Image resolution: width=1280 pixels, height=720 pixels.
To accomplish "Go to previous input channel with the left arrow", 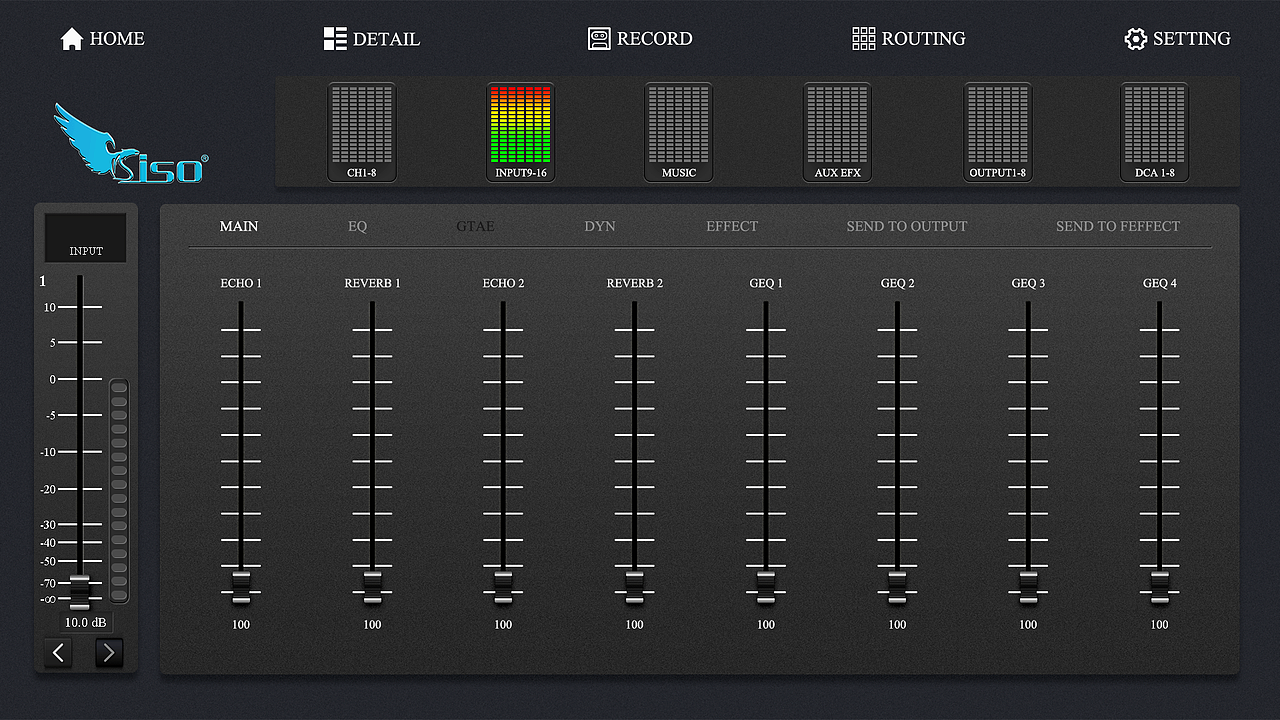I will point(58,653).
